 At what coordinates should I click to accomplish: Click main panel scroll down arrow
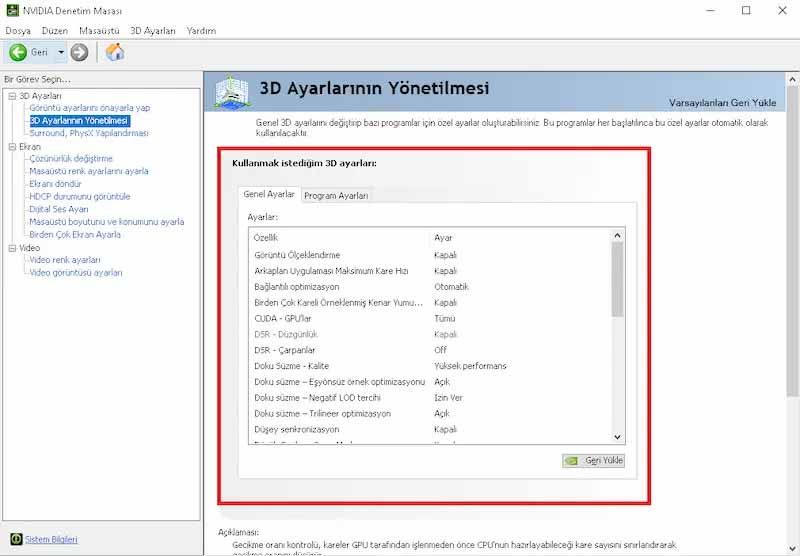point(792,549)
